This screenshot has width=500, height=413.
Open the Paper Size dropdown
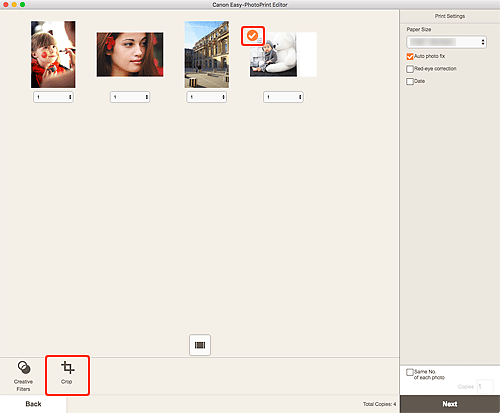click(x=446, y=42)
